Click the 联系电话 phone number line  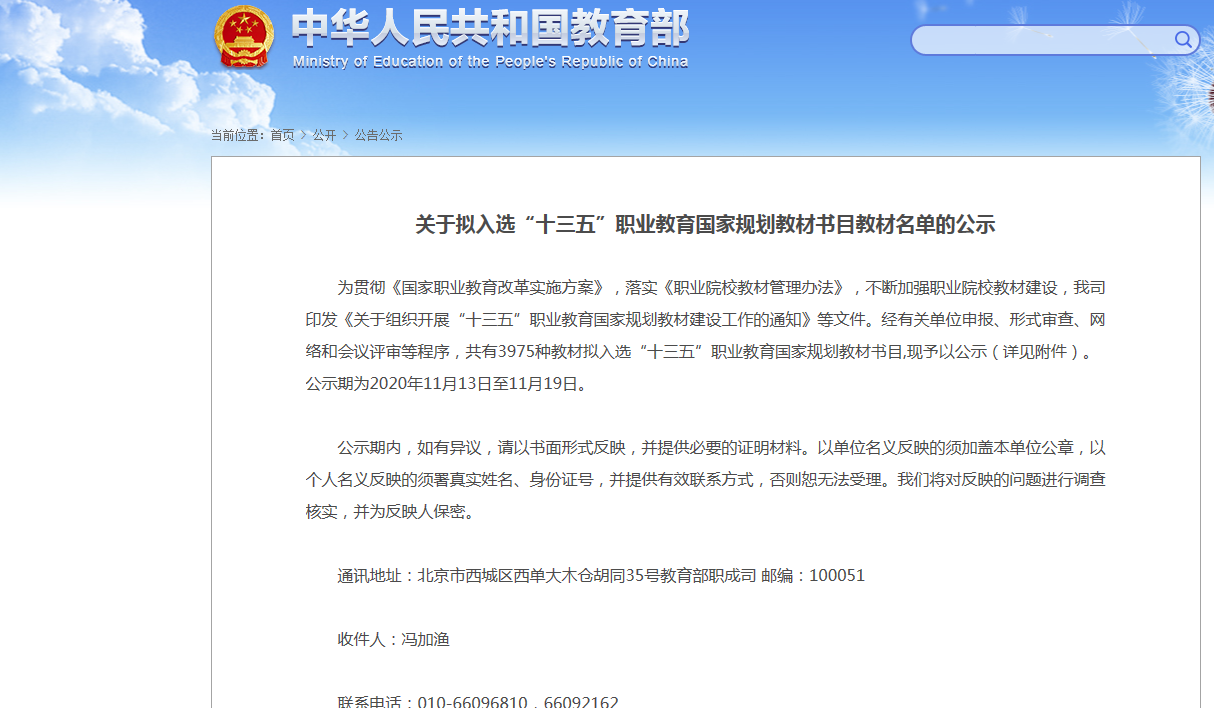(478, 702)
